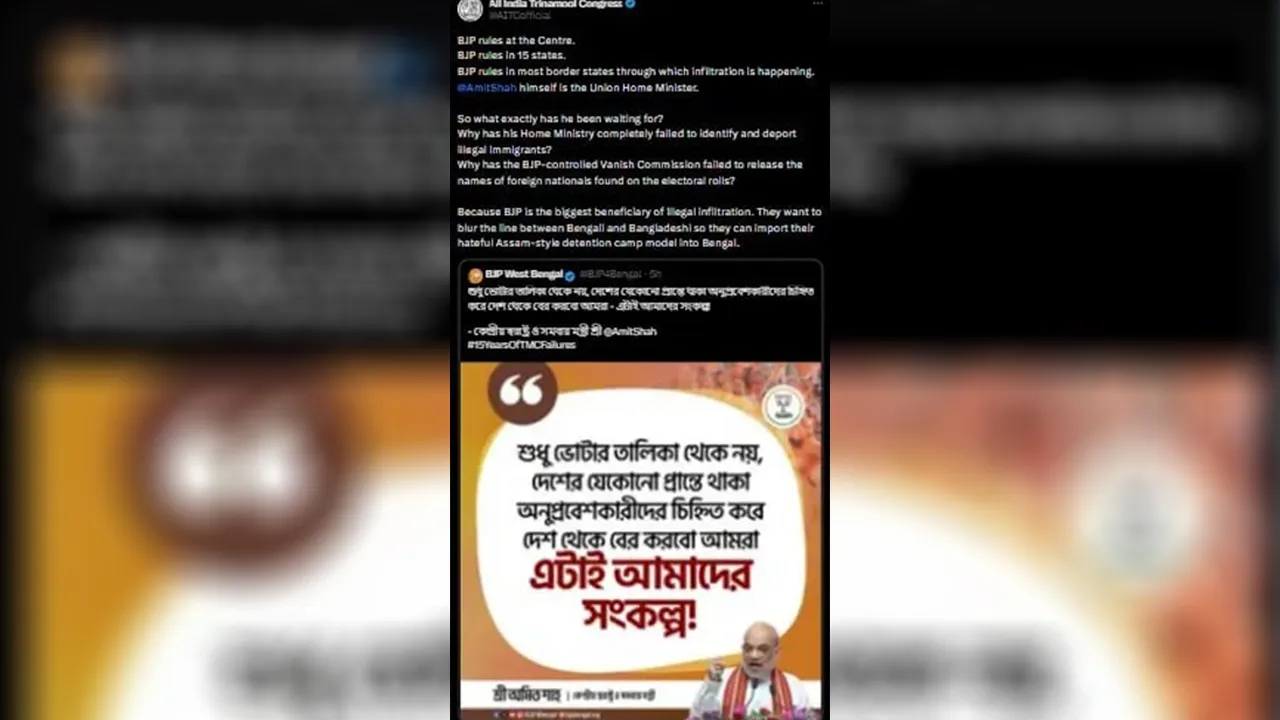This screenshot has width=1280, height=720.
Task: Open the #15YearsOfTMCFailures hashtag
Action: [x=521, y=345]
